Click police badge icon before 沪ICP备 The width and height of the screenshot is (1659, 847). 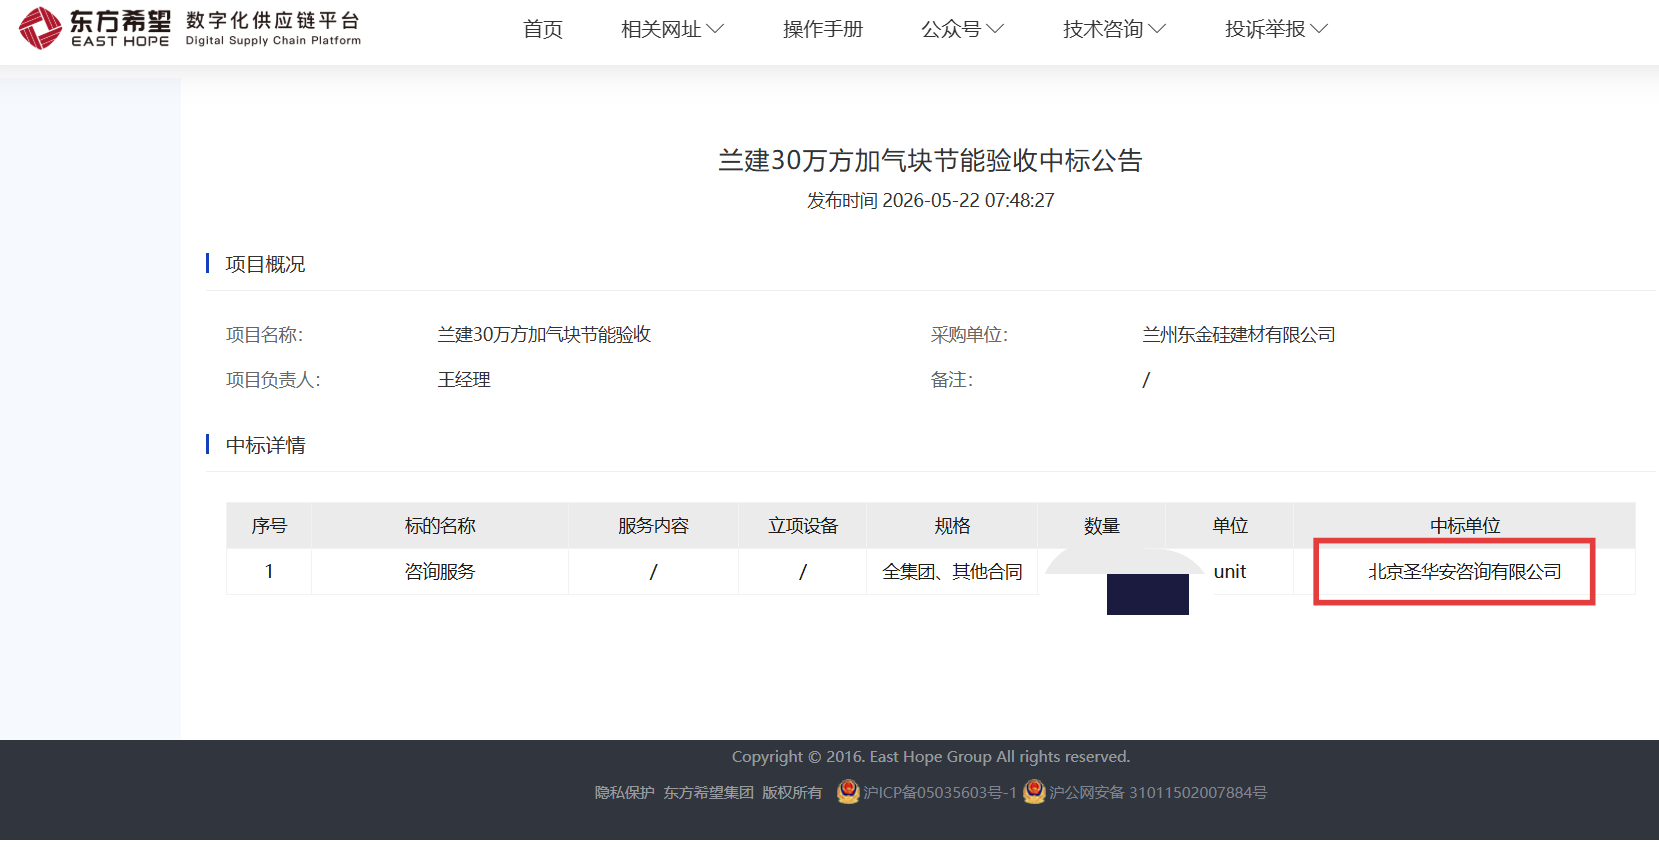[848, 792]
